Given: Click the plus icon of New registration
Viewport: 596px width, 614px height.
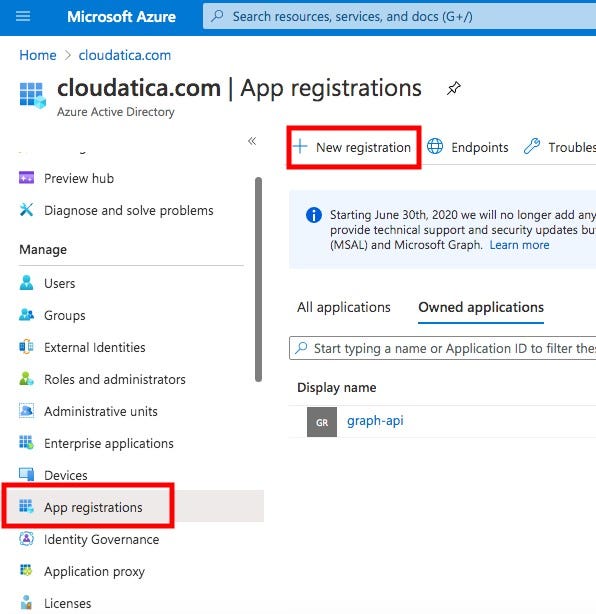Looking at the screenshot, I should coord(300,146).
